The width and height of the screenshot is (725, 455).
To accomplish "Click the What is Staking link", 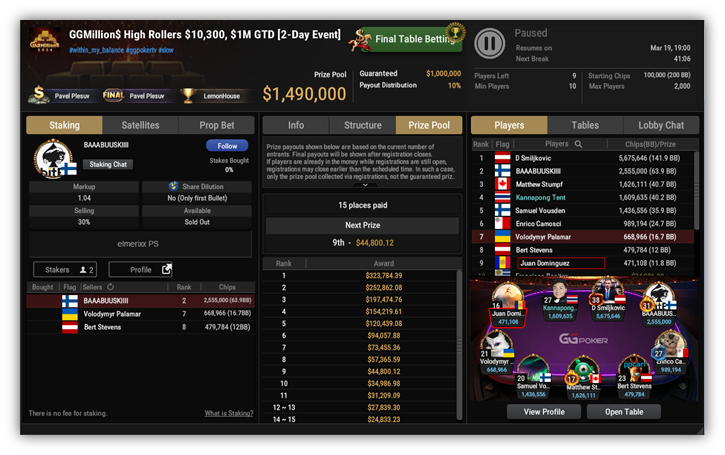I will pos(229,413).
